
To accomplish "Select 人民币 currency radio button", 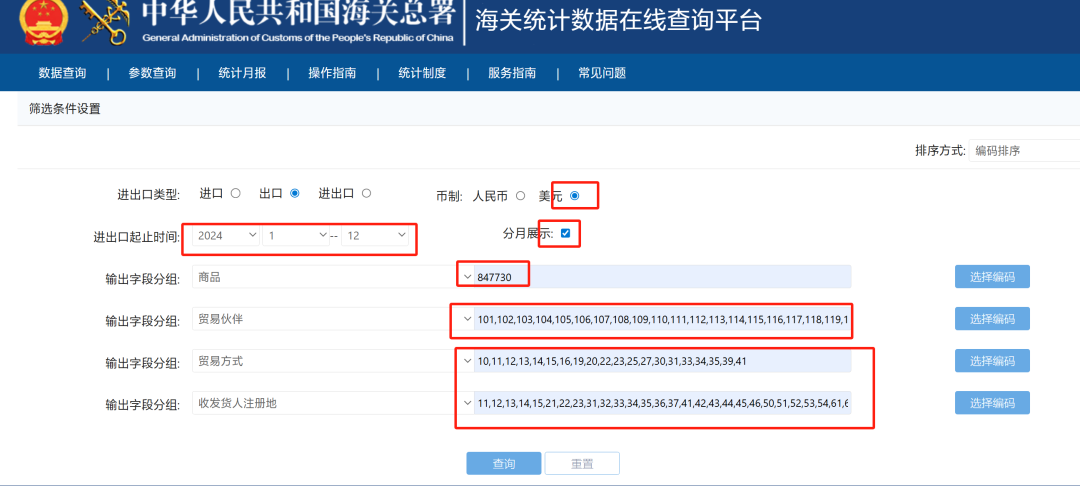I will tap(521, 196).
